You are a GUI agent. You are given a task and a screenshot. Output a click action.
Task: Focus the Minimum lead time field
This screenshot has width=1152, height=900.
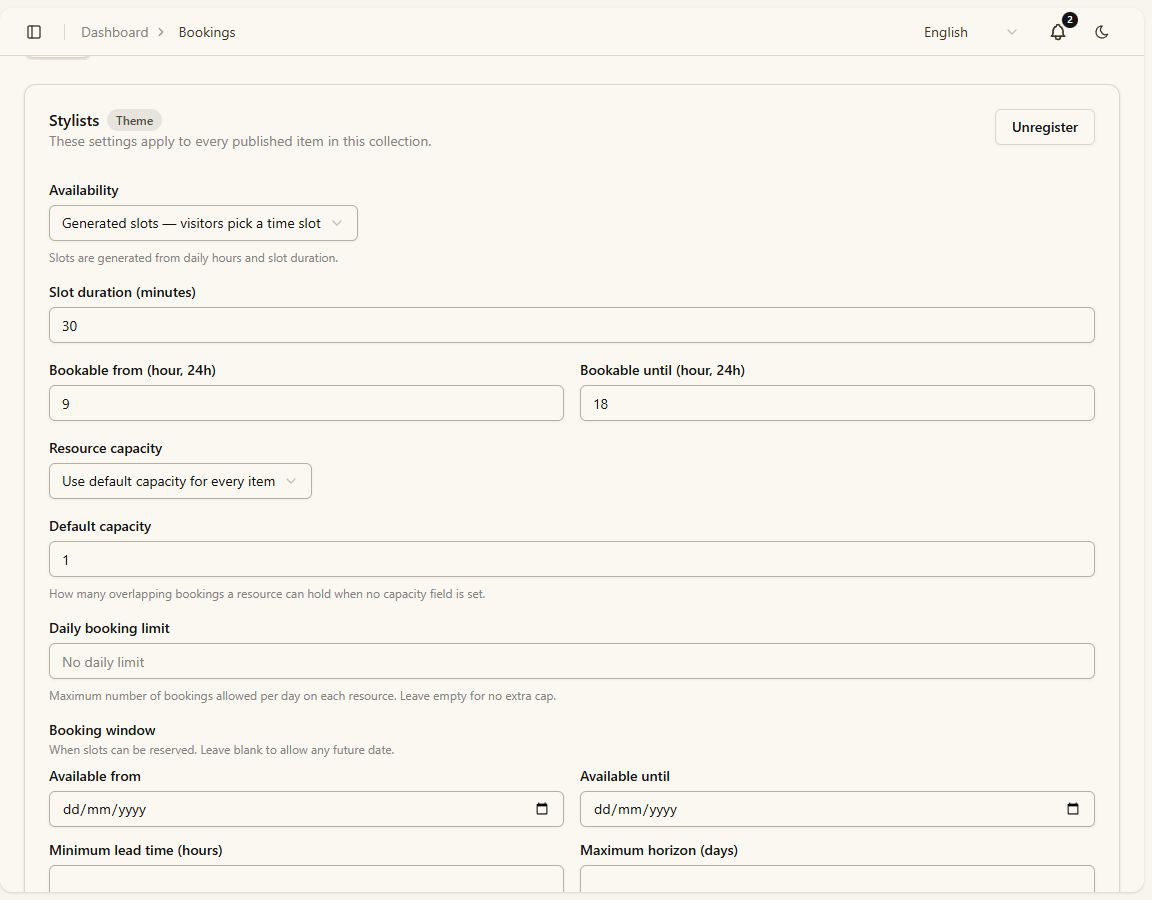306,879
